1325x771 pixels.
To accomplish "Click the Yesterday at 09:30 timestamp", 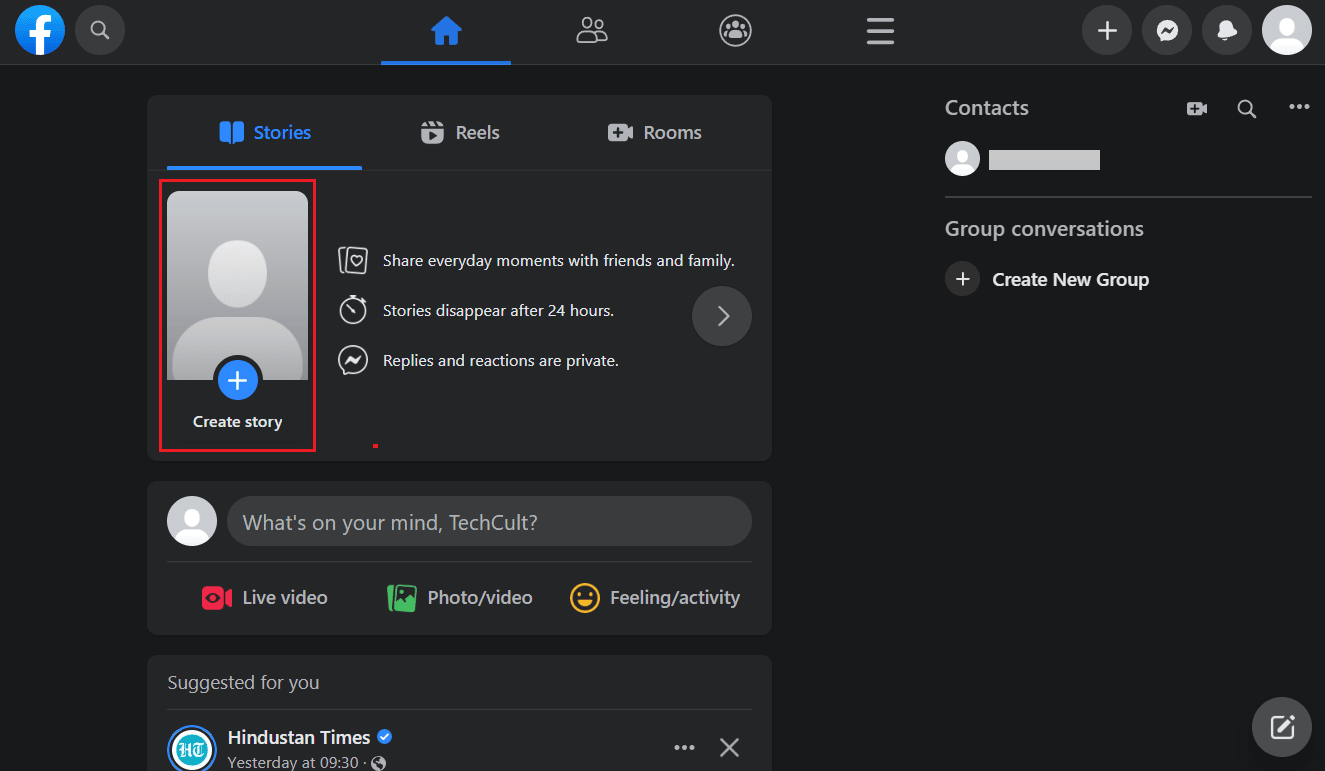I will pyautogui.click(x=295, y=762).
